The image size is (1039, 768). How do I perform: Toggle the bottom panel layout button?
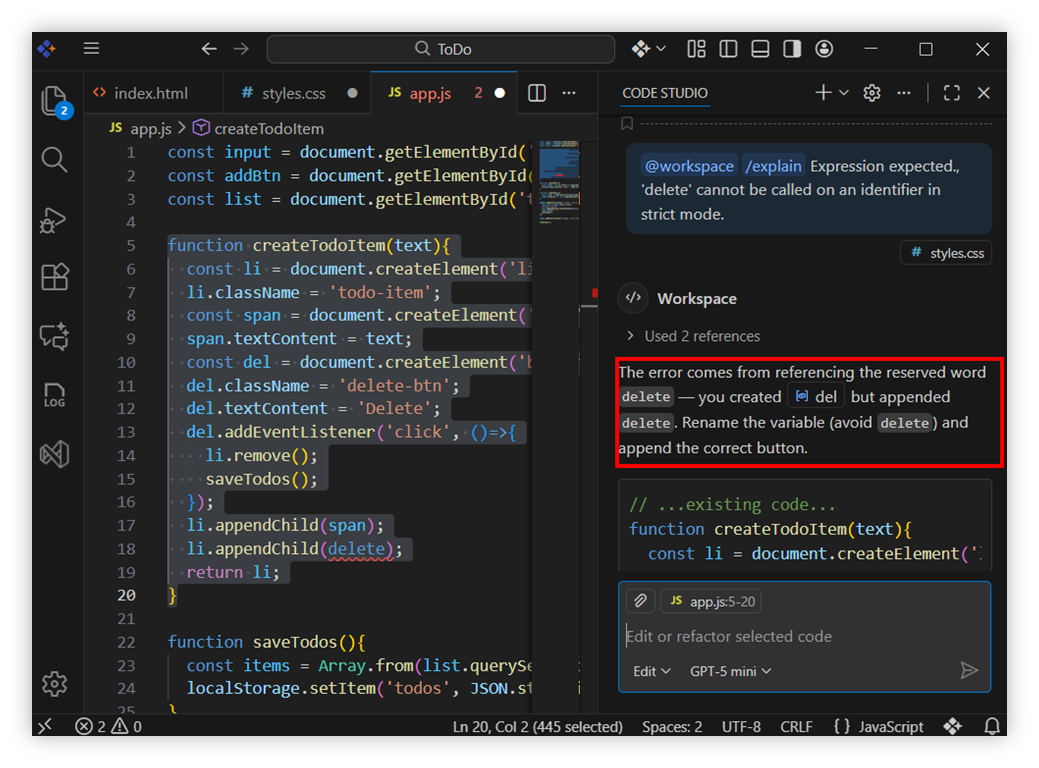point(760,49)
